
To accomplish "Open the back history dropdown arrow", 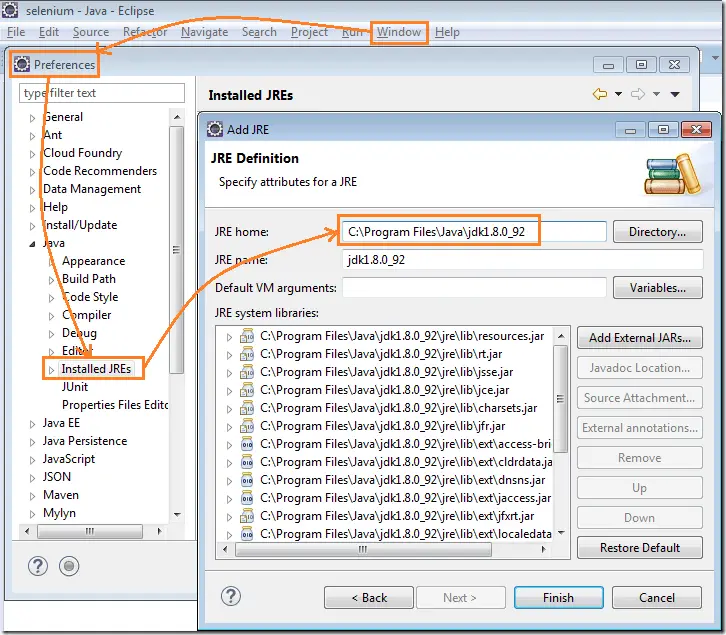I will pyautogui.click(x=618, y=94).
